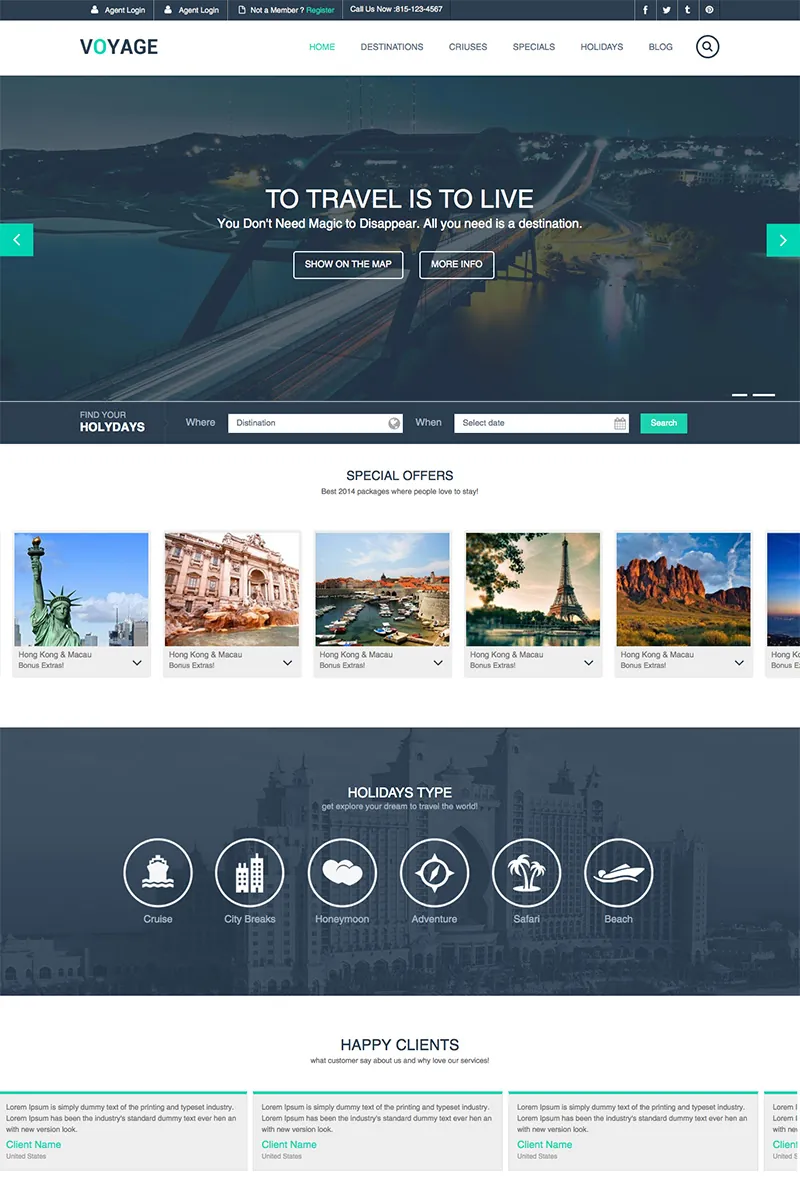Open the Statue of Liberty offer photo

[82, 589]
